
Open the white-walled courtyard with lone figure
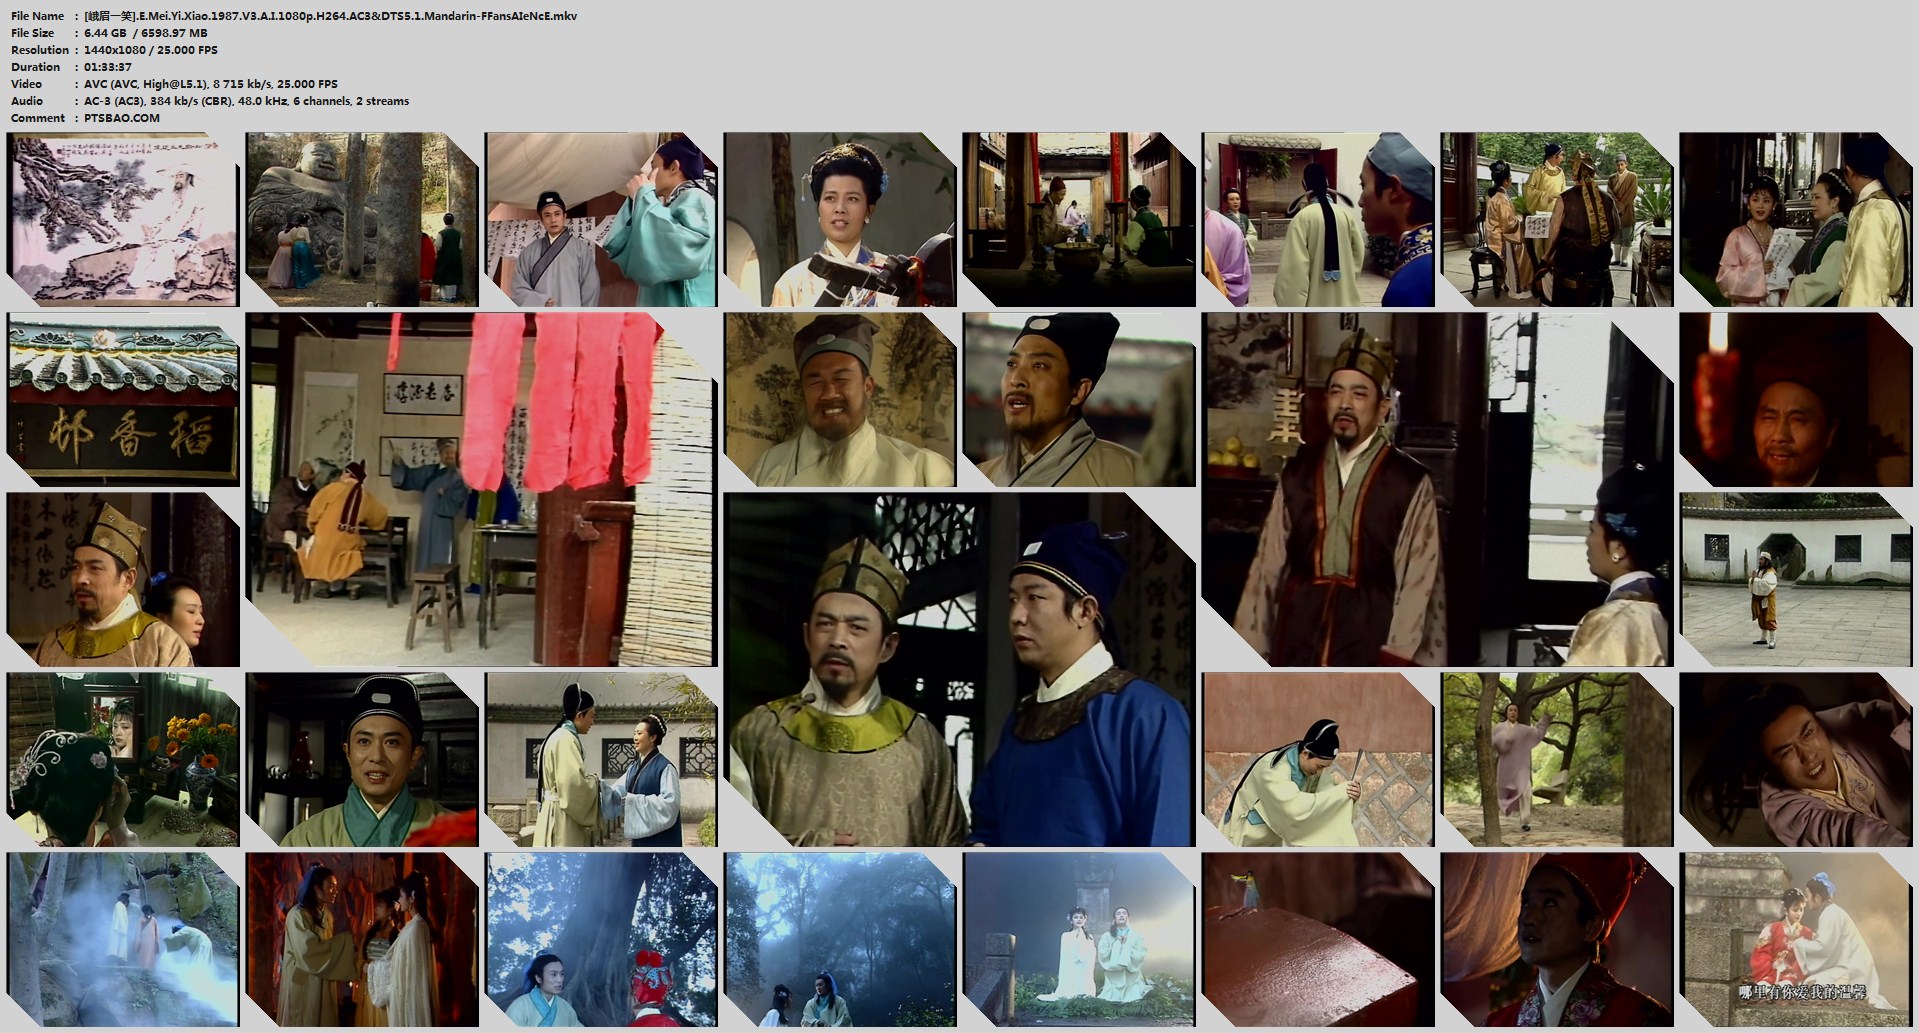click(x=1795, y=579)
